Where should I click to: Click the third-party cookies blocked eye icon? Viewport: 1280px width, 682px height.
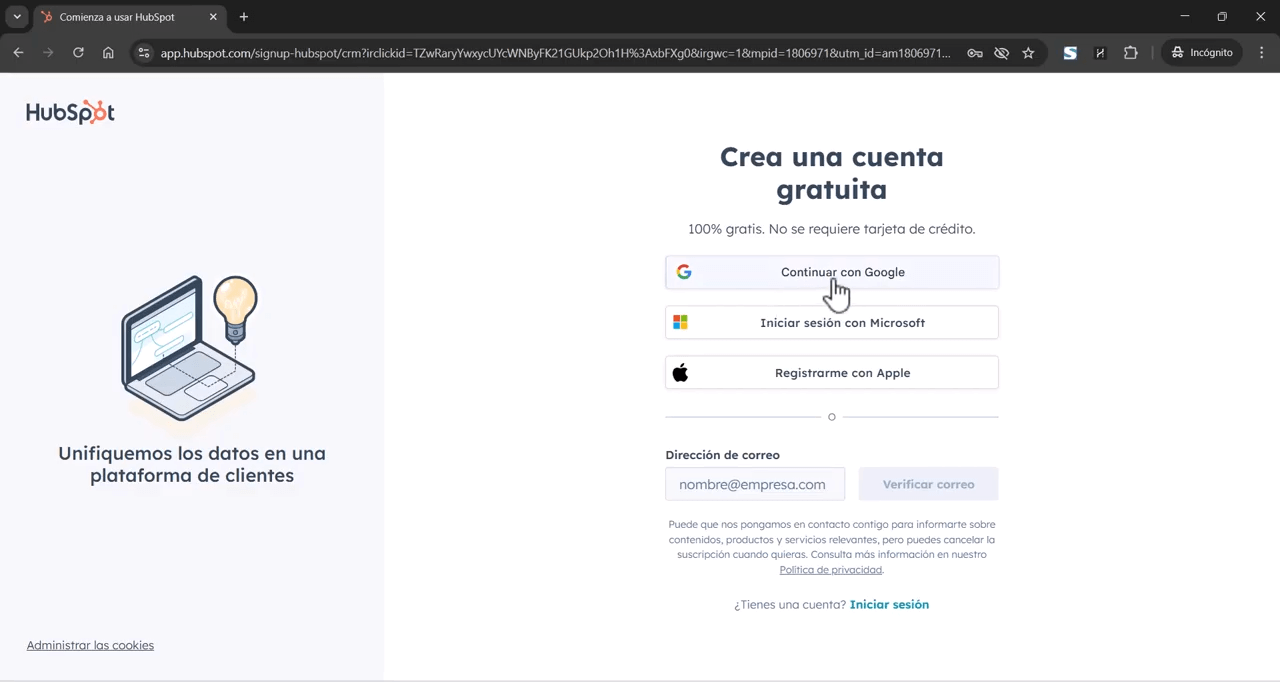[1001, 53]
